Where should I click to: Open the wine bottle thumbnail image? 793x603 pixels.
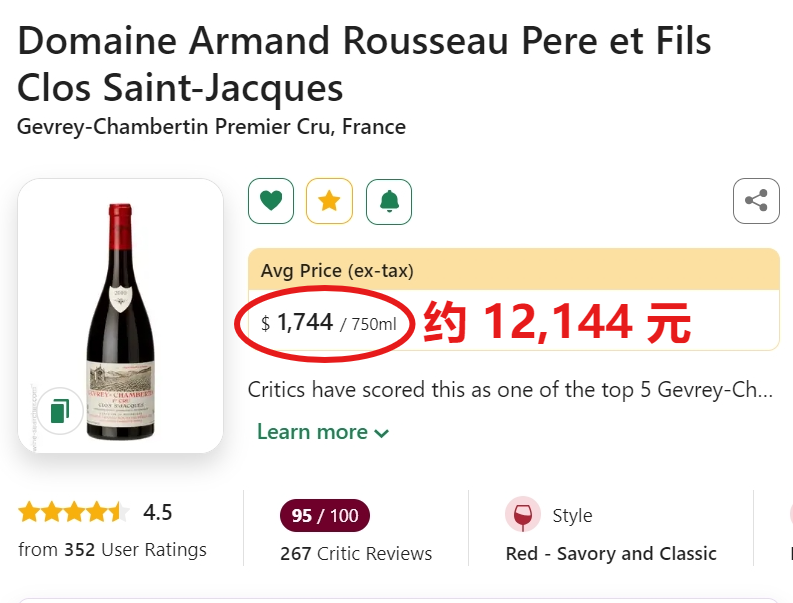click(x=120, y=315)
